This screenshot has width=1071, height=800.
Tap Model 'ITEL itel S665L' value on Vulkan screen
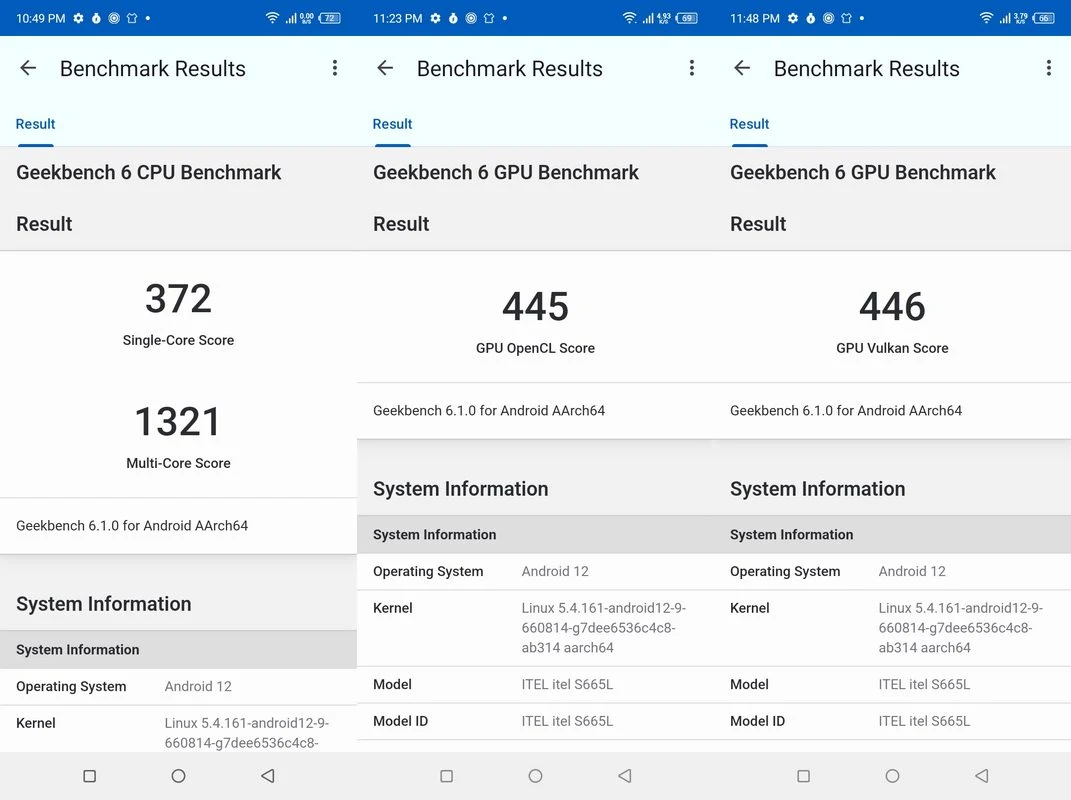coord(924,685)
